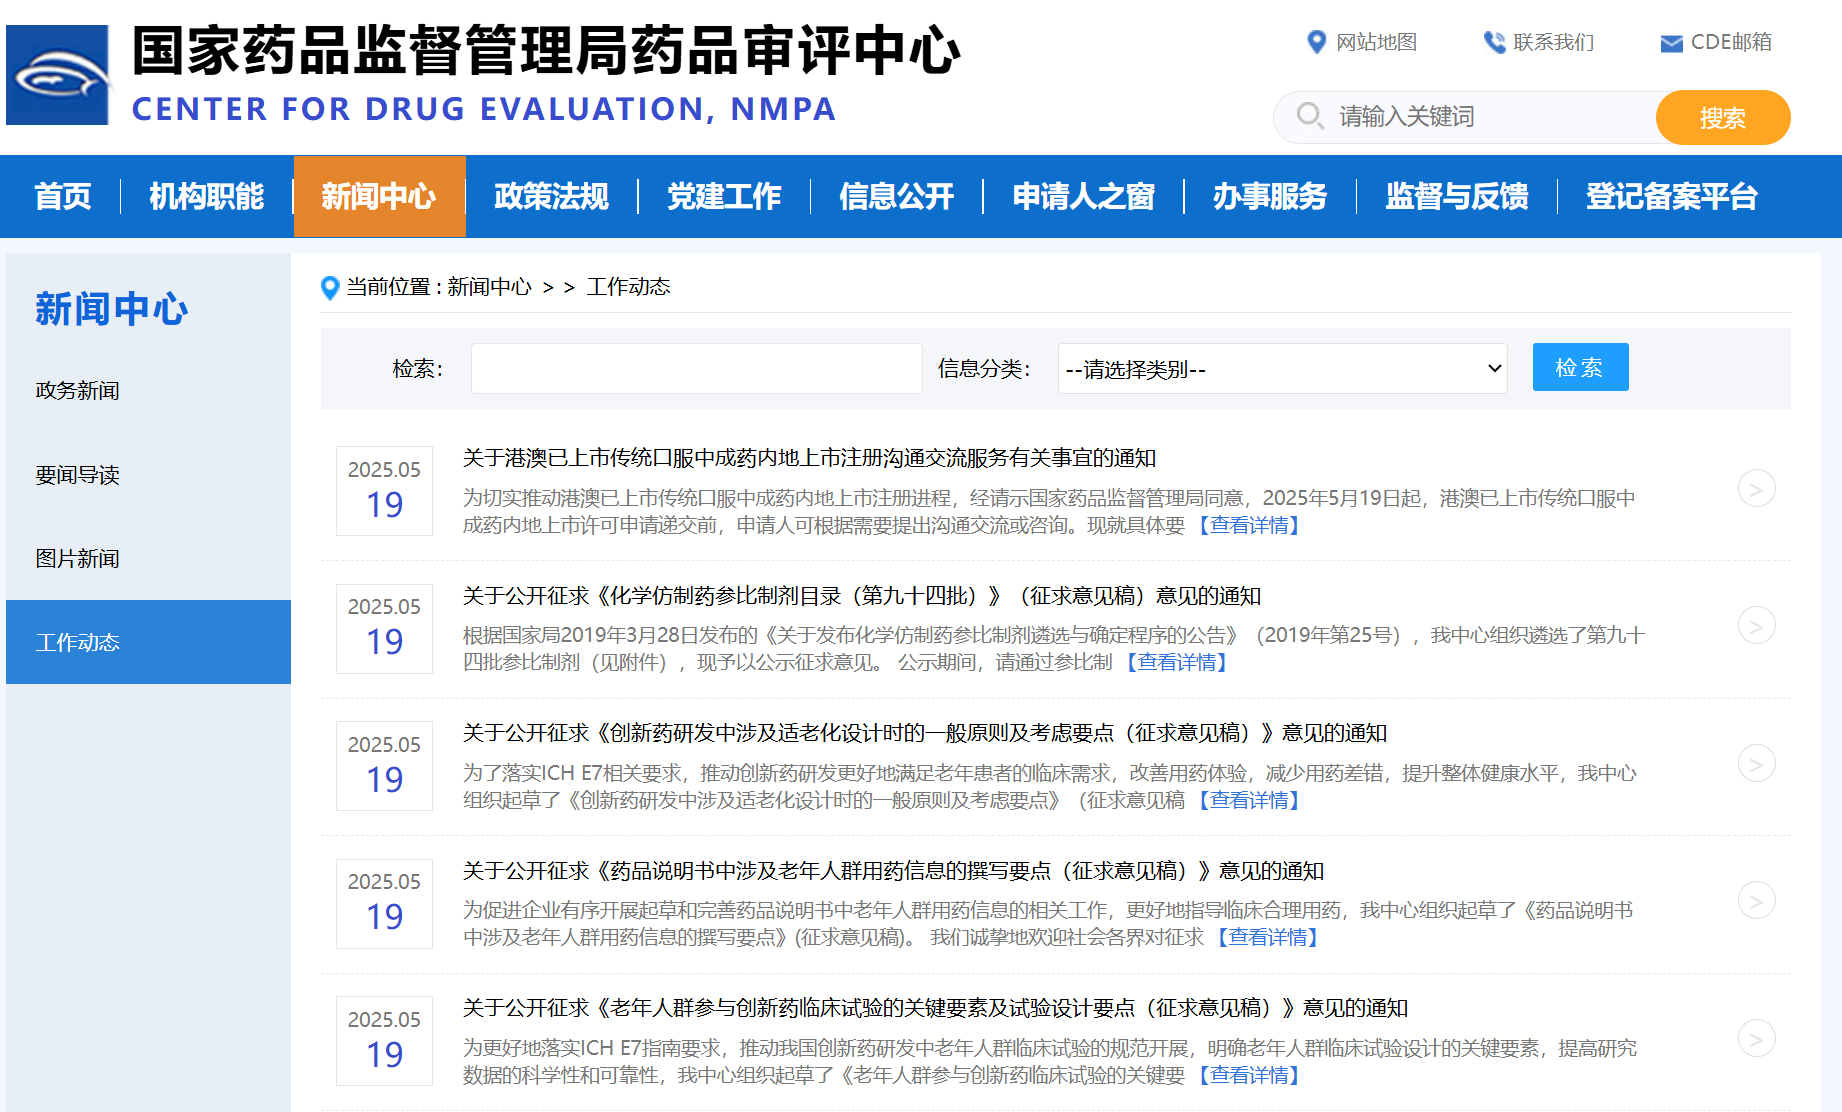Click 工作动态 in the breadcrumb

pos(628,287)
